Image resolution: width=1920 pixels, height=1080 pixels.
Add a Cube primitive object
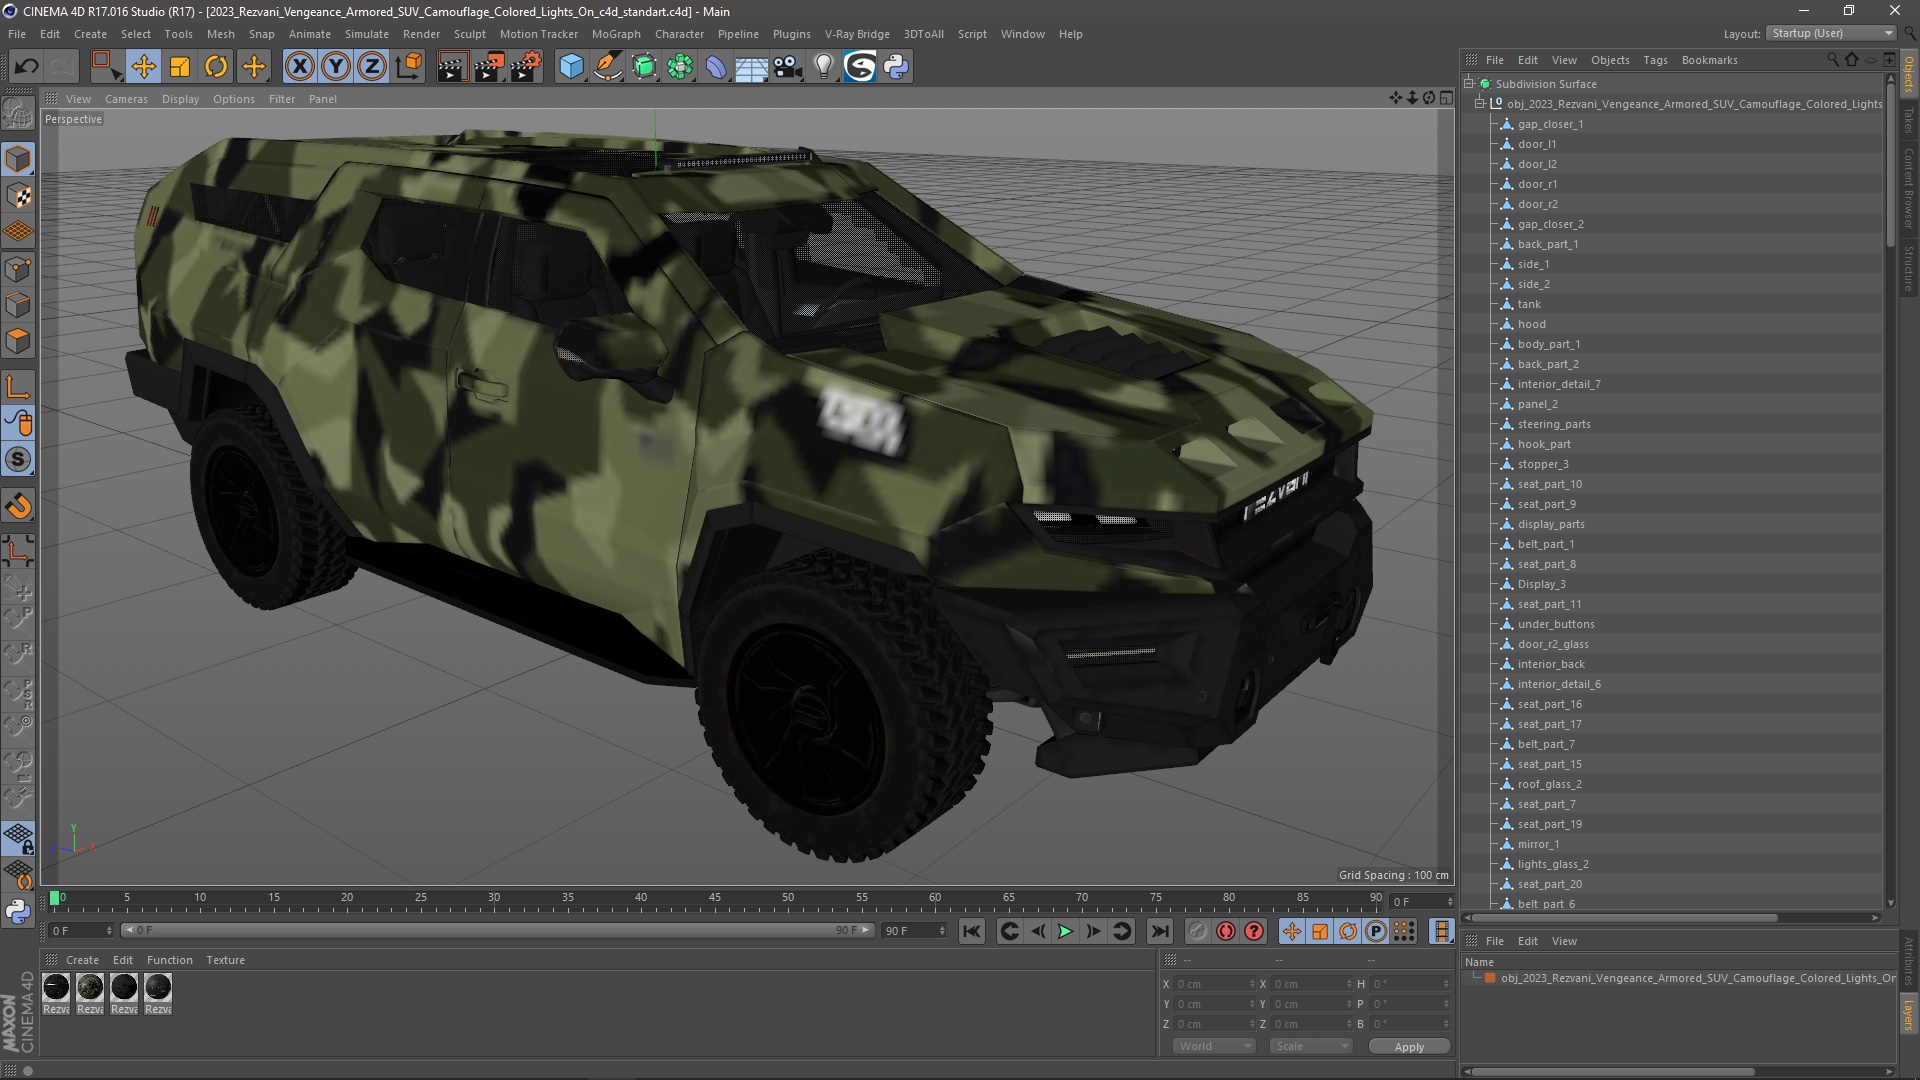coord(571,67)
